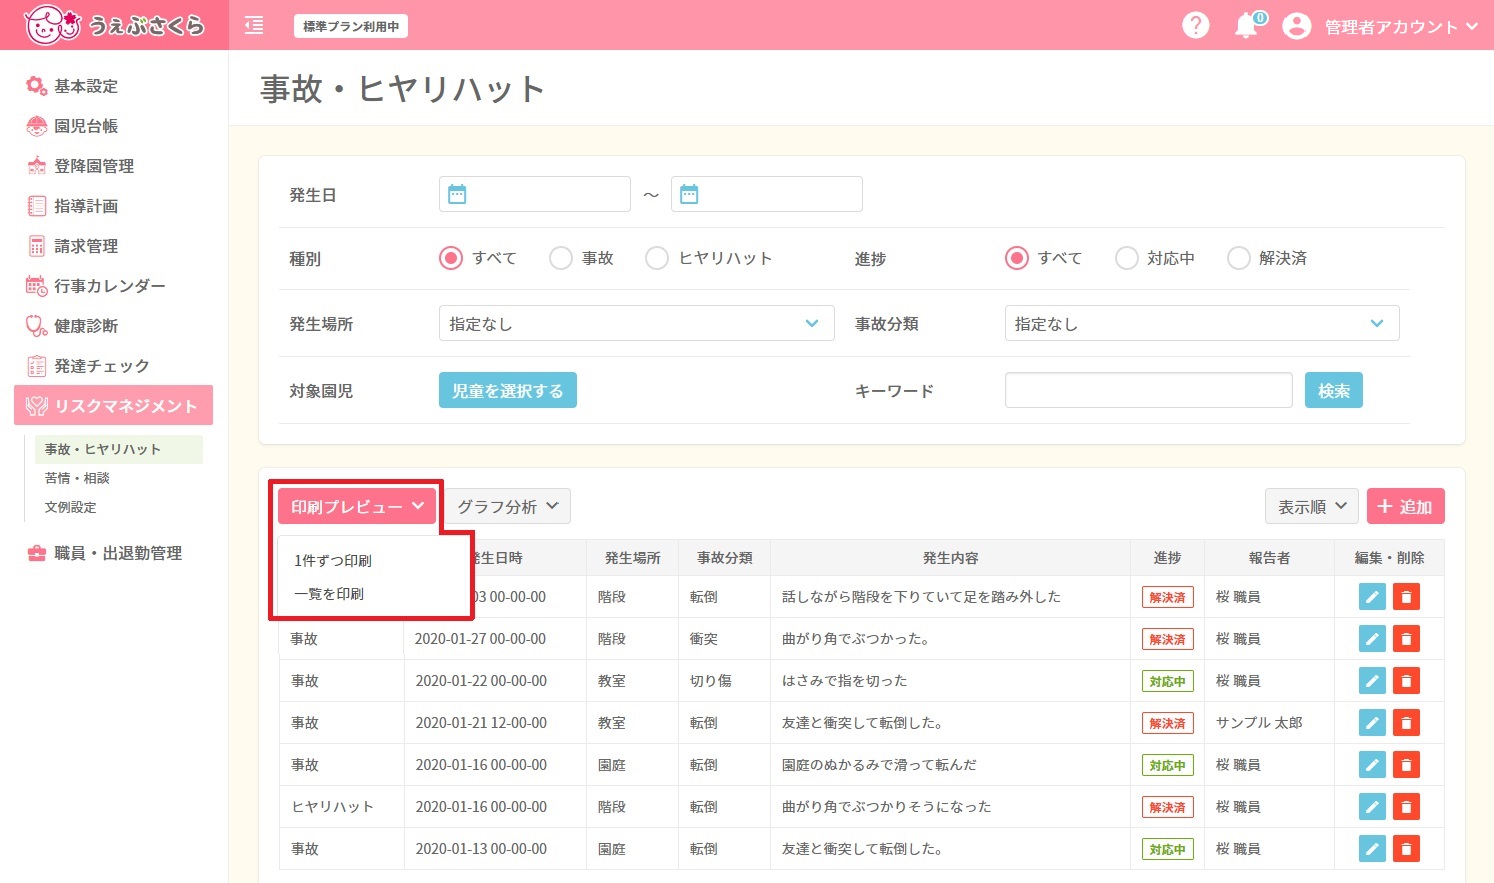Open the 表示順 dropdown
This screenshot has height=883, width=1494.
point(1311,507)
